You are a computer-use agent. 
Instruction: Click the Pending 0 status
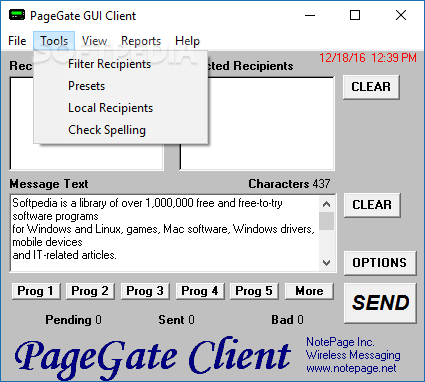pyautogui.click(x=73, y=320)
